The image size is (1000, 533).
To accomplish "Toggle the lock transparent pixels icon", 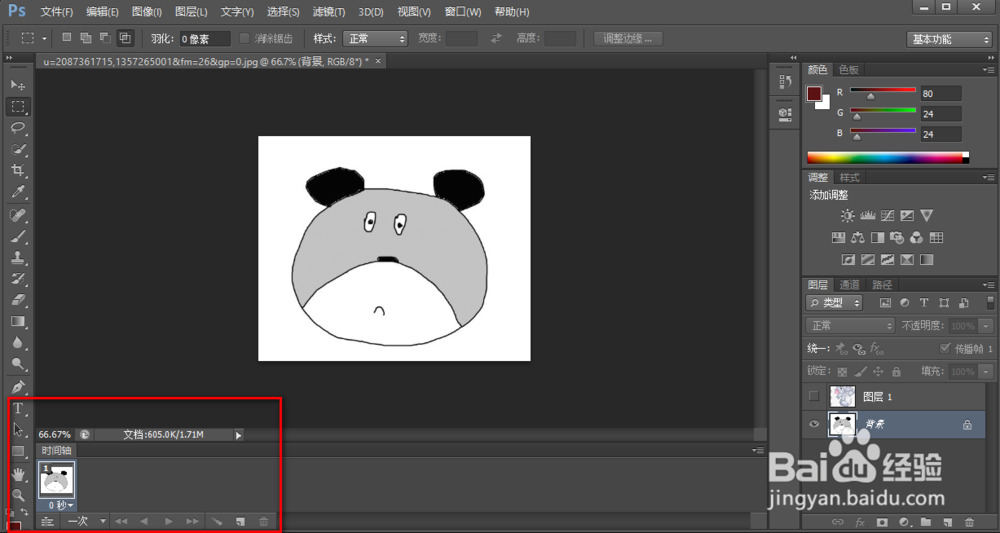I will pos(842,371).
